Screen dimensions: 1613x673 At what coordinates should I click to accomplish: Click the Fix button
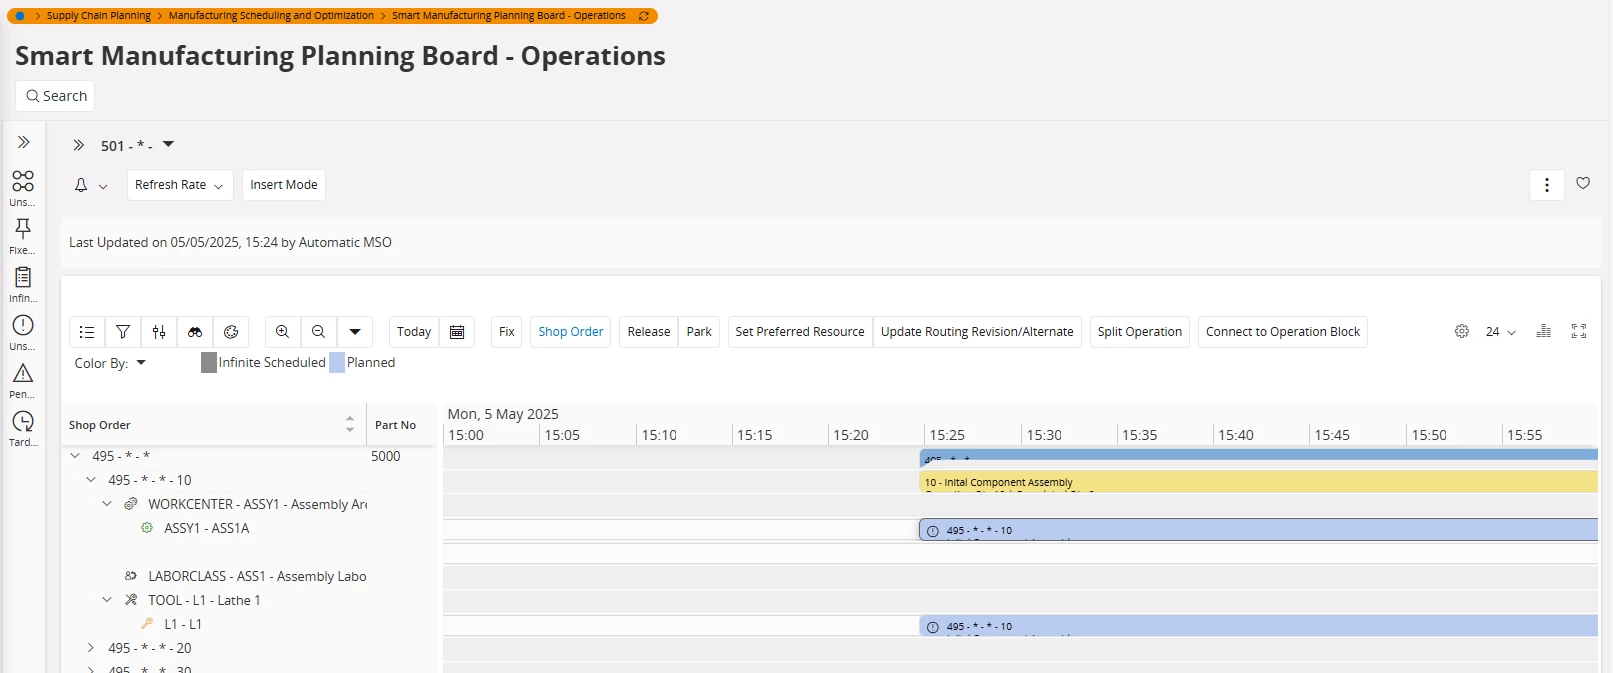[x=507, y=332]
